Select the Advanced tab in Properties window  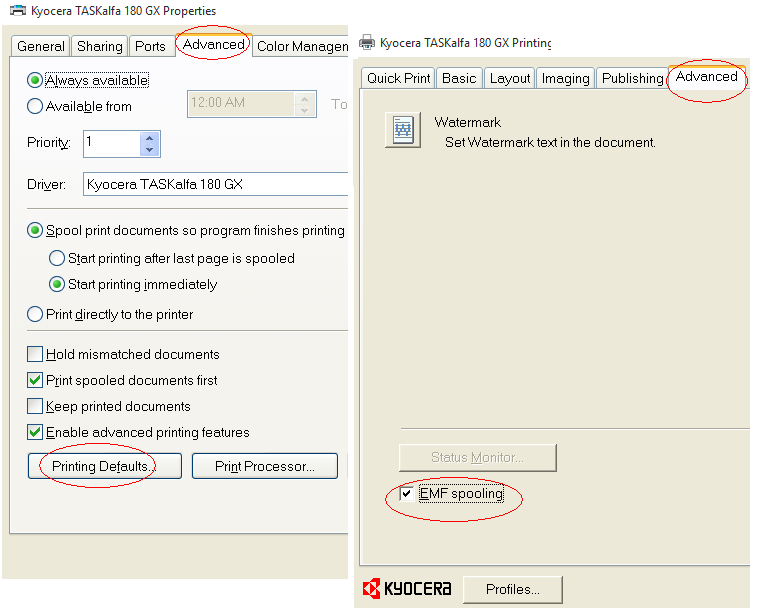213,45
